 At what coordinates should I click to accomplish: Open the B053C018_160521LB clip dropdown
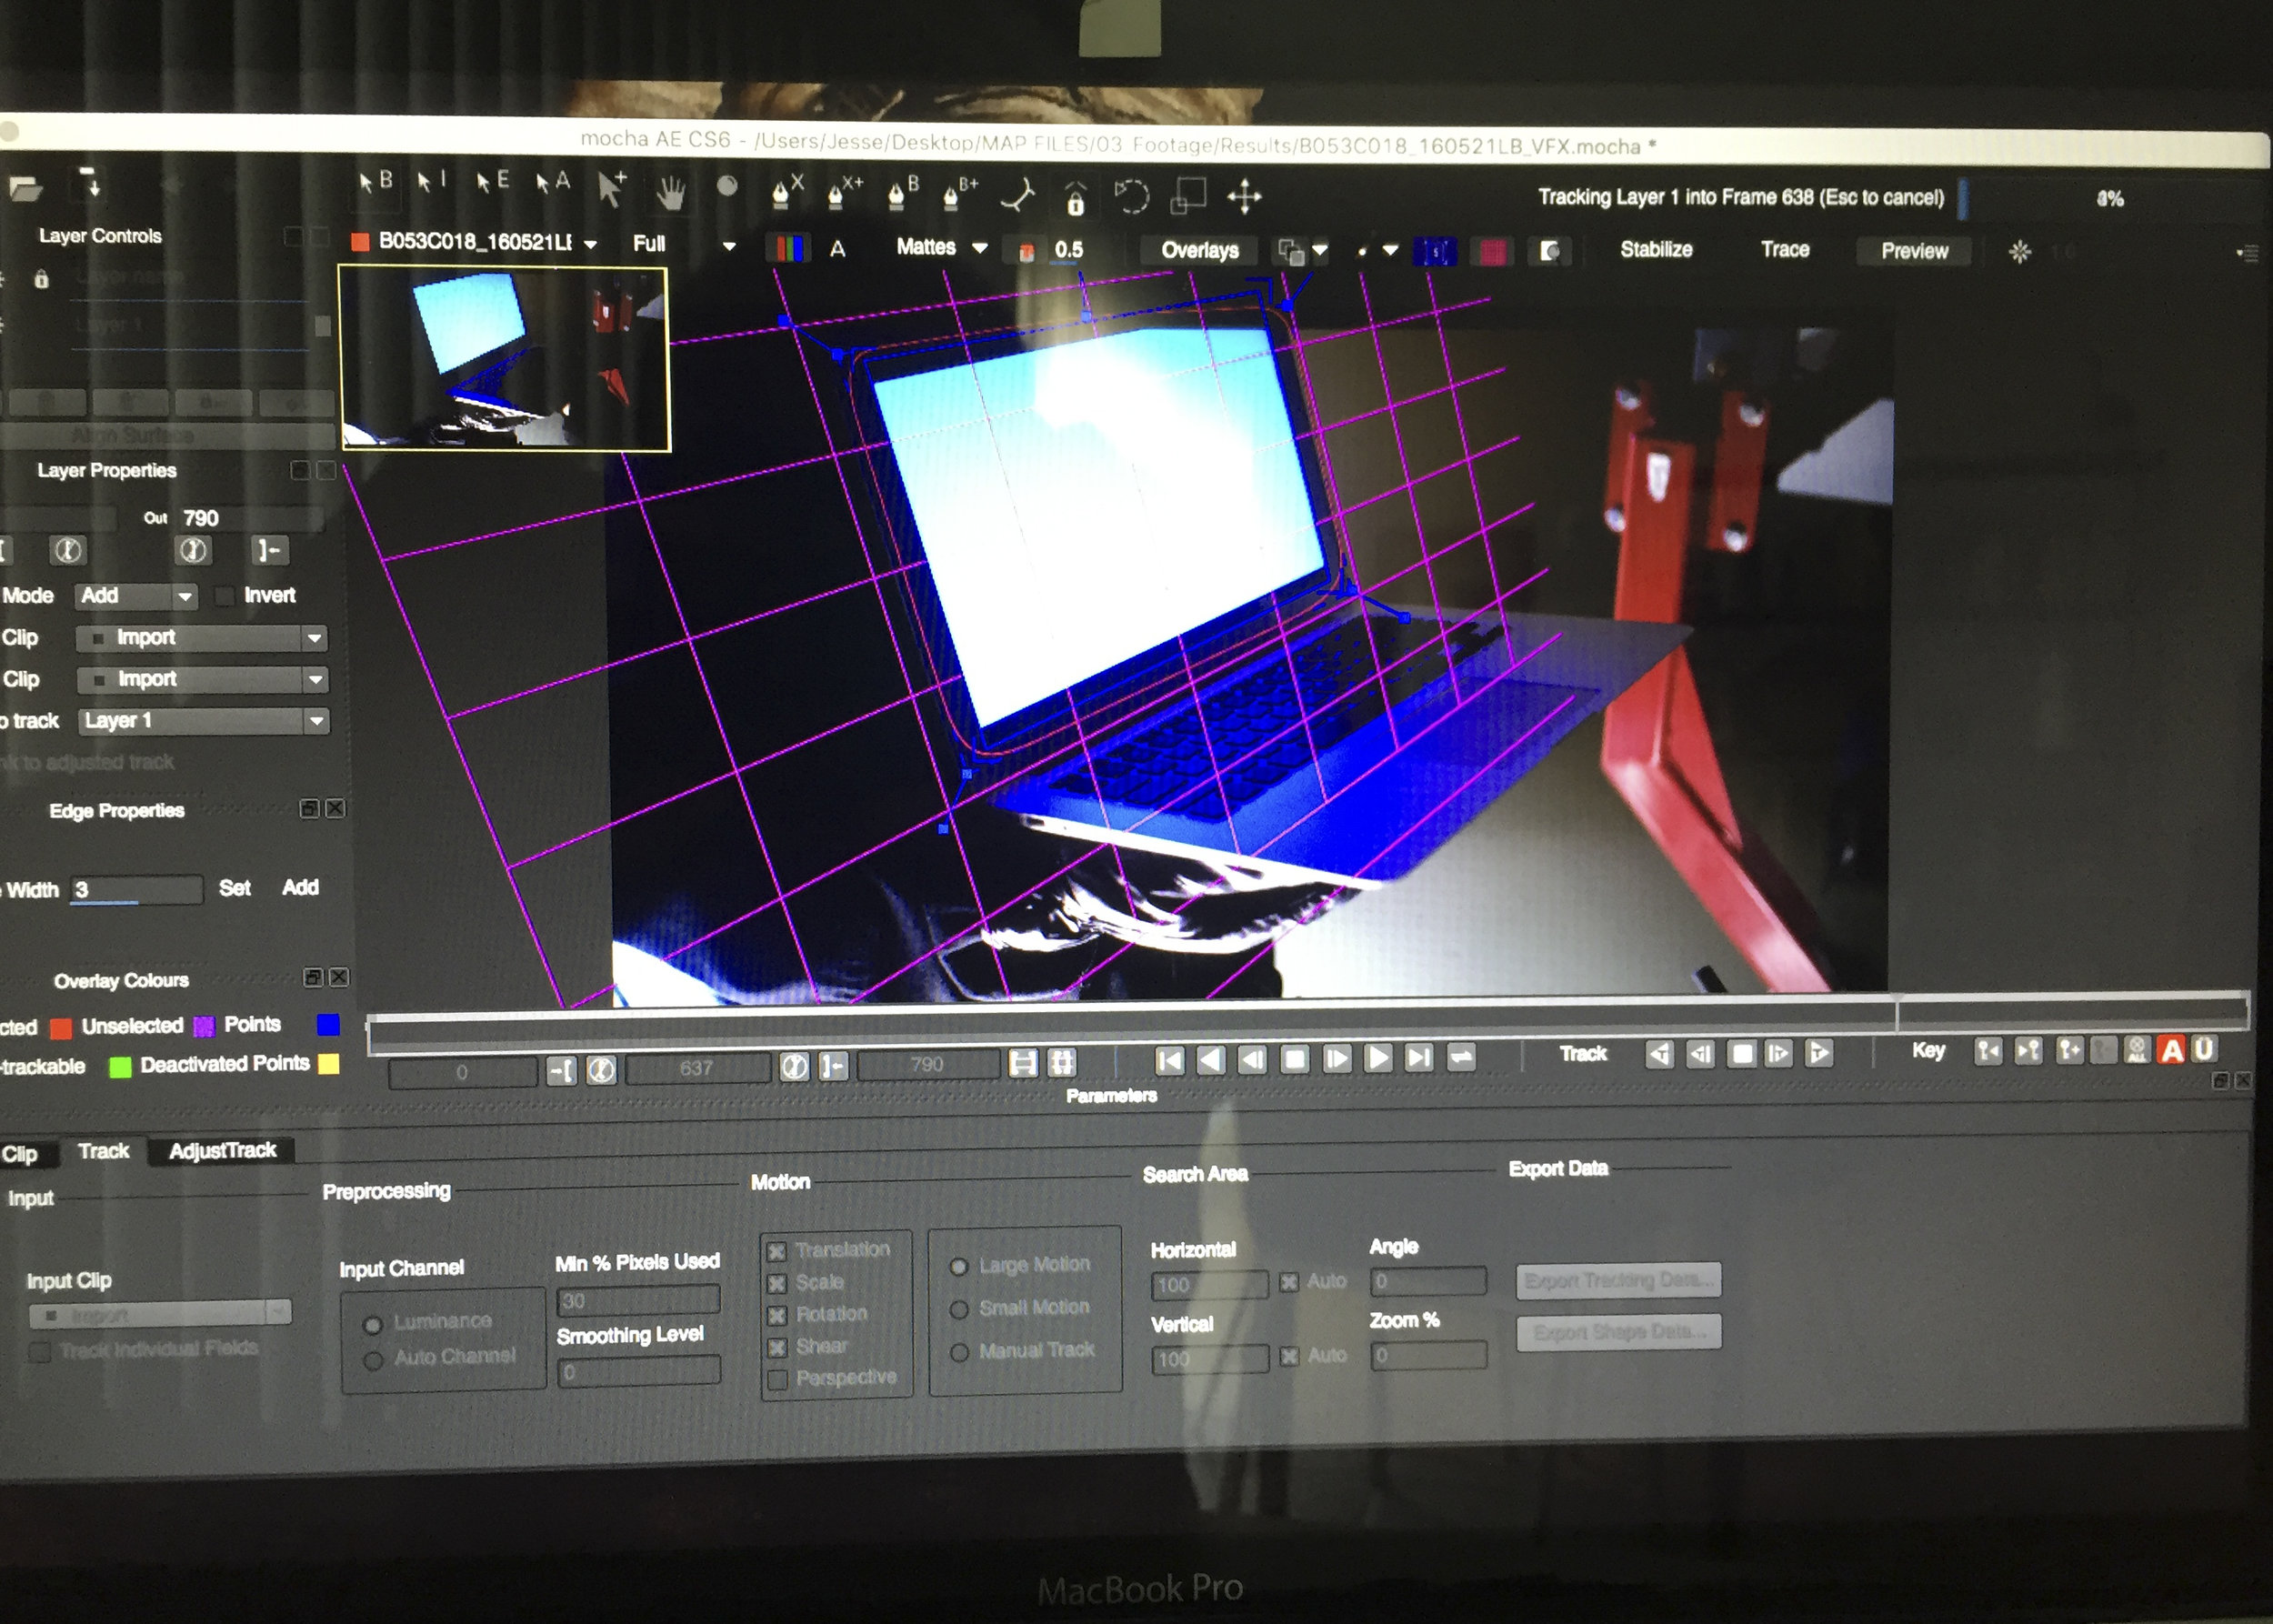(591, 244)
